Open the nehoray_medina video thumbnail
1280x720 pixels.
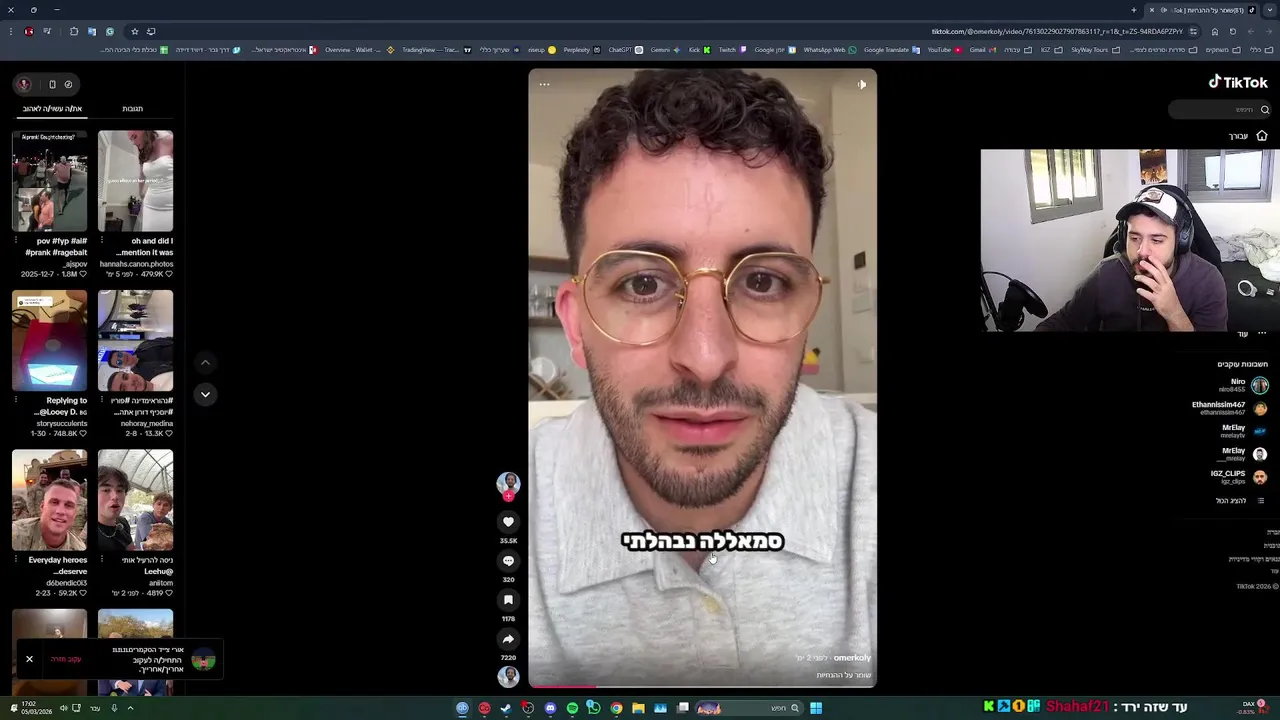tap(135, 341)
